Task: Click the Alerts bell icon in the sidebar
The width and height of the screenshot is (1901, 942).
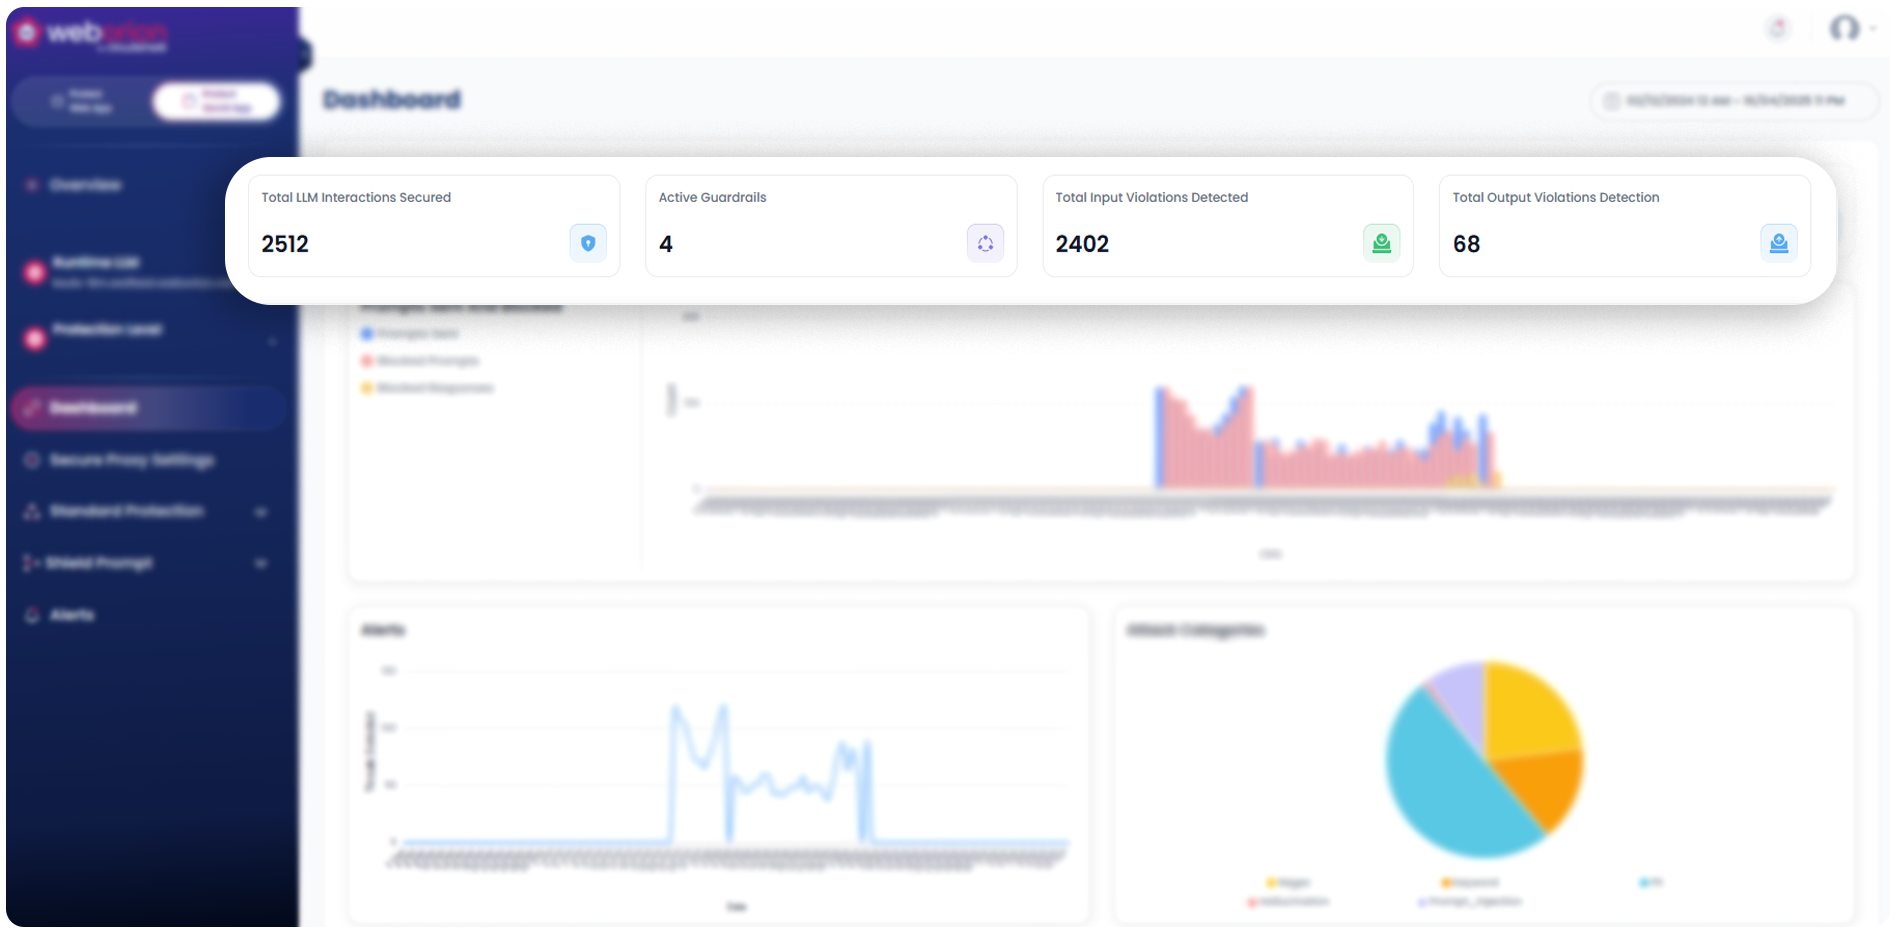Action: (x=32, y=615)
